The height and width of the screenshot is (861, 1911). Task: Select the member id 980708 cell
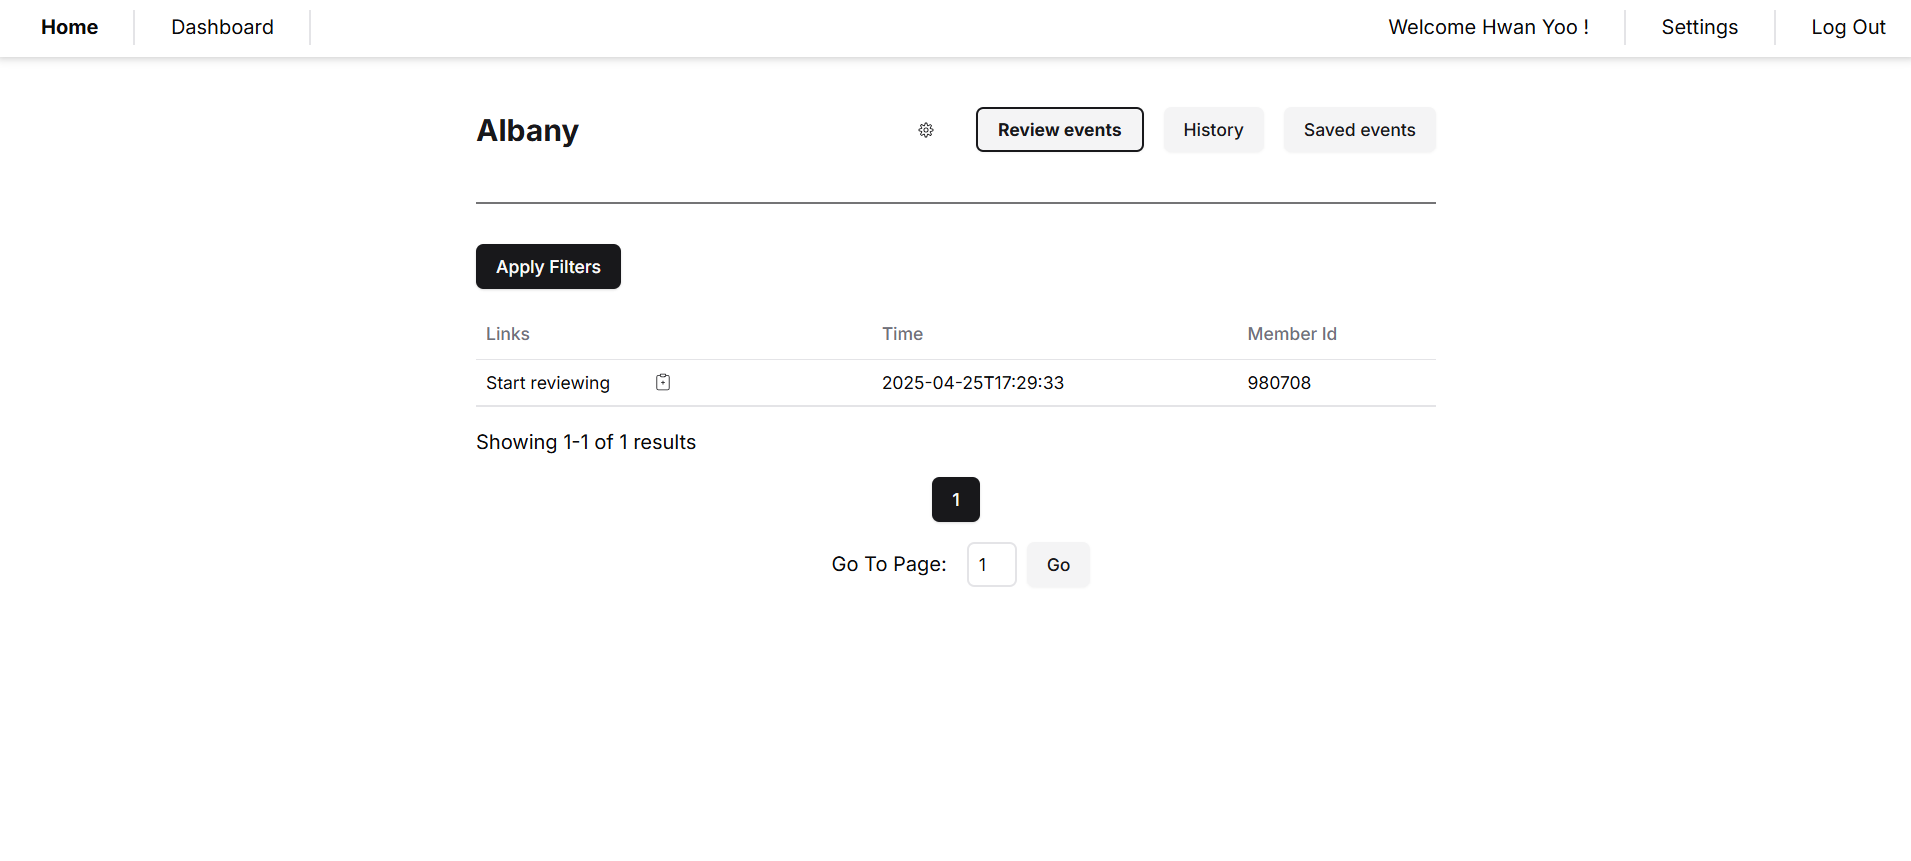pyautogui.click(x=1279, y=383)
